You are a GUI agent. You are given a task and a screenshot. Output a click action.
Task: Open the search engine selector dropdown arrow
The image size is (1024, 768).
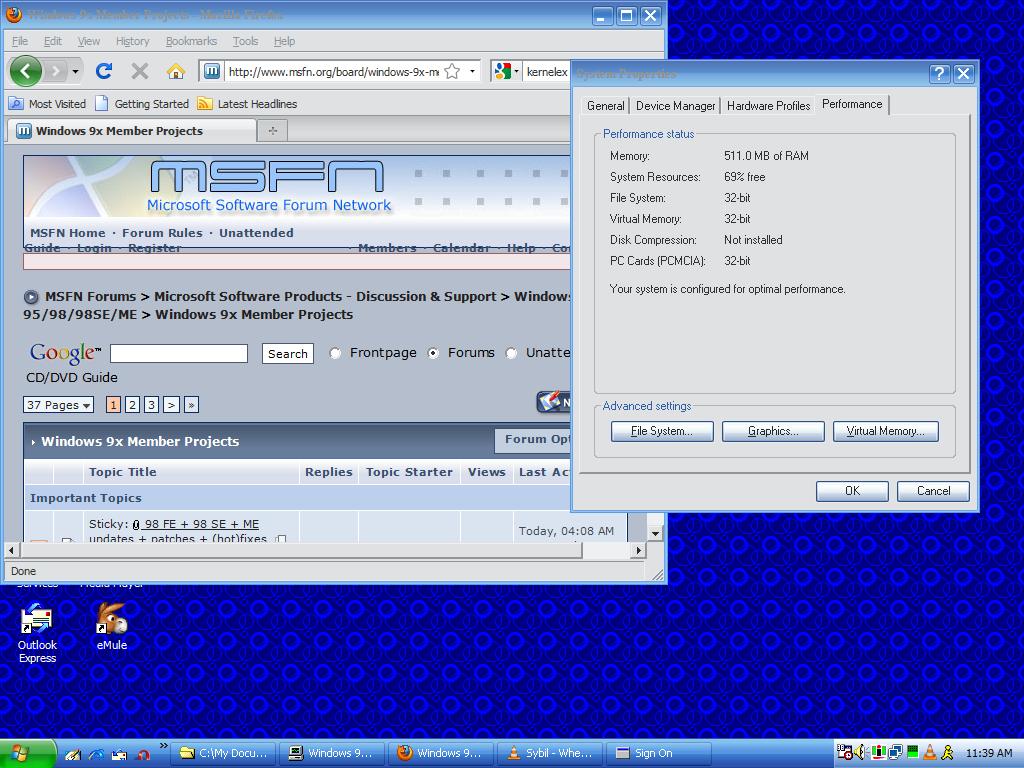coord(517,71)
